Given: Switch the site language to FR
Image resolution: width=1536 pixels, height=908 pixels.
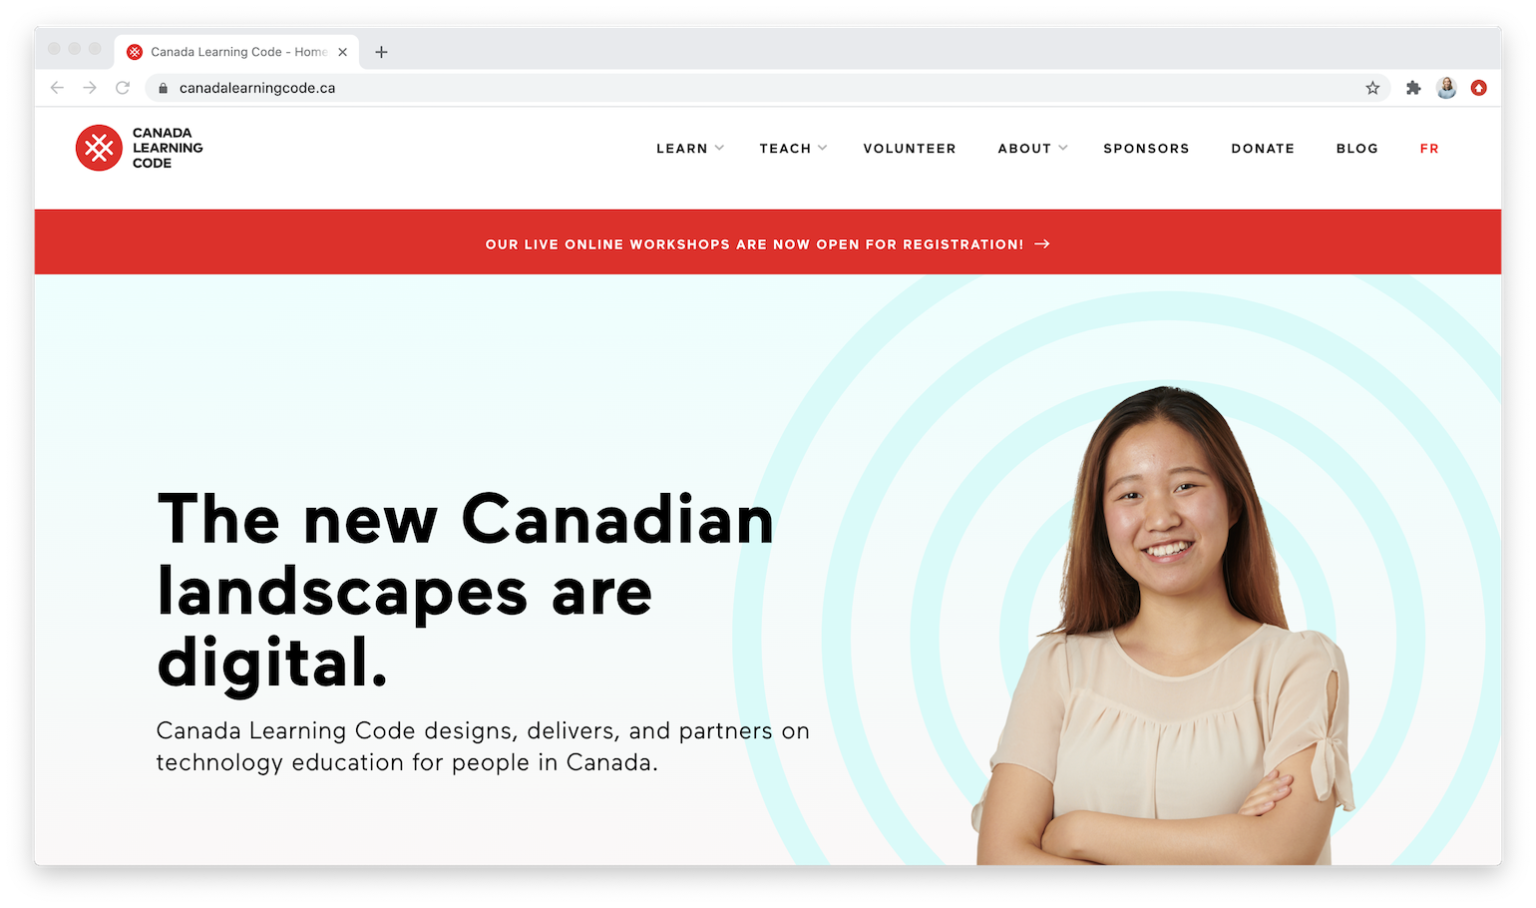Looking at the screenshot, I should (1429, 148).
